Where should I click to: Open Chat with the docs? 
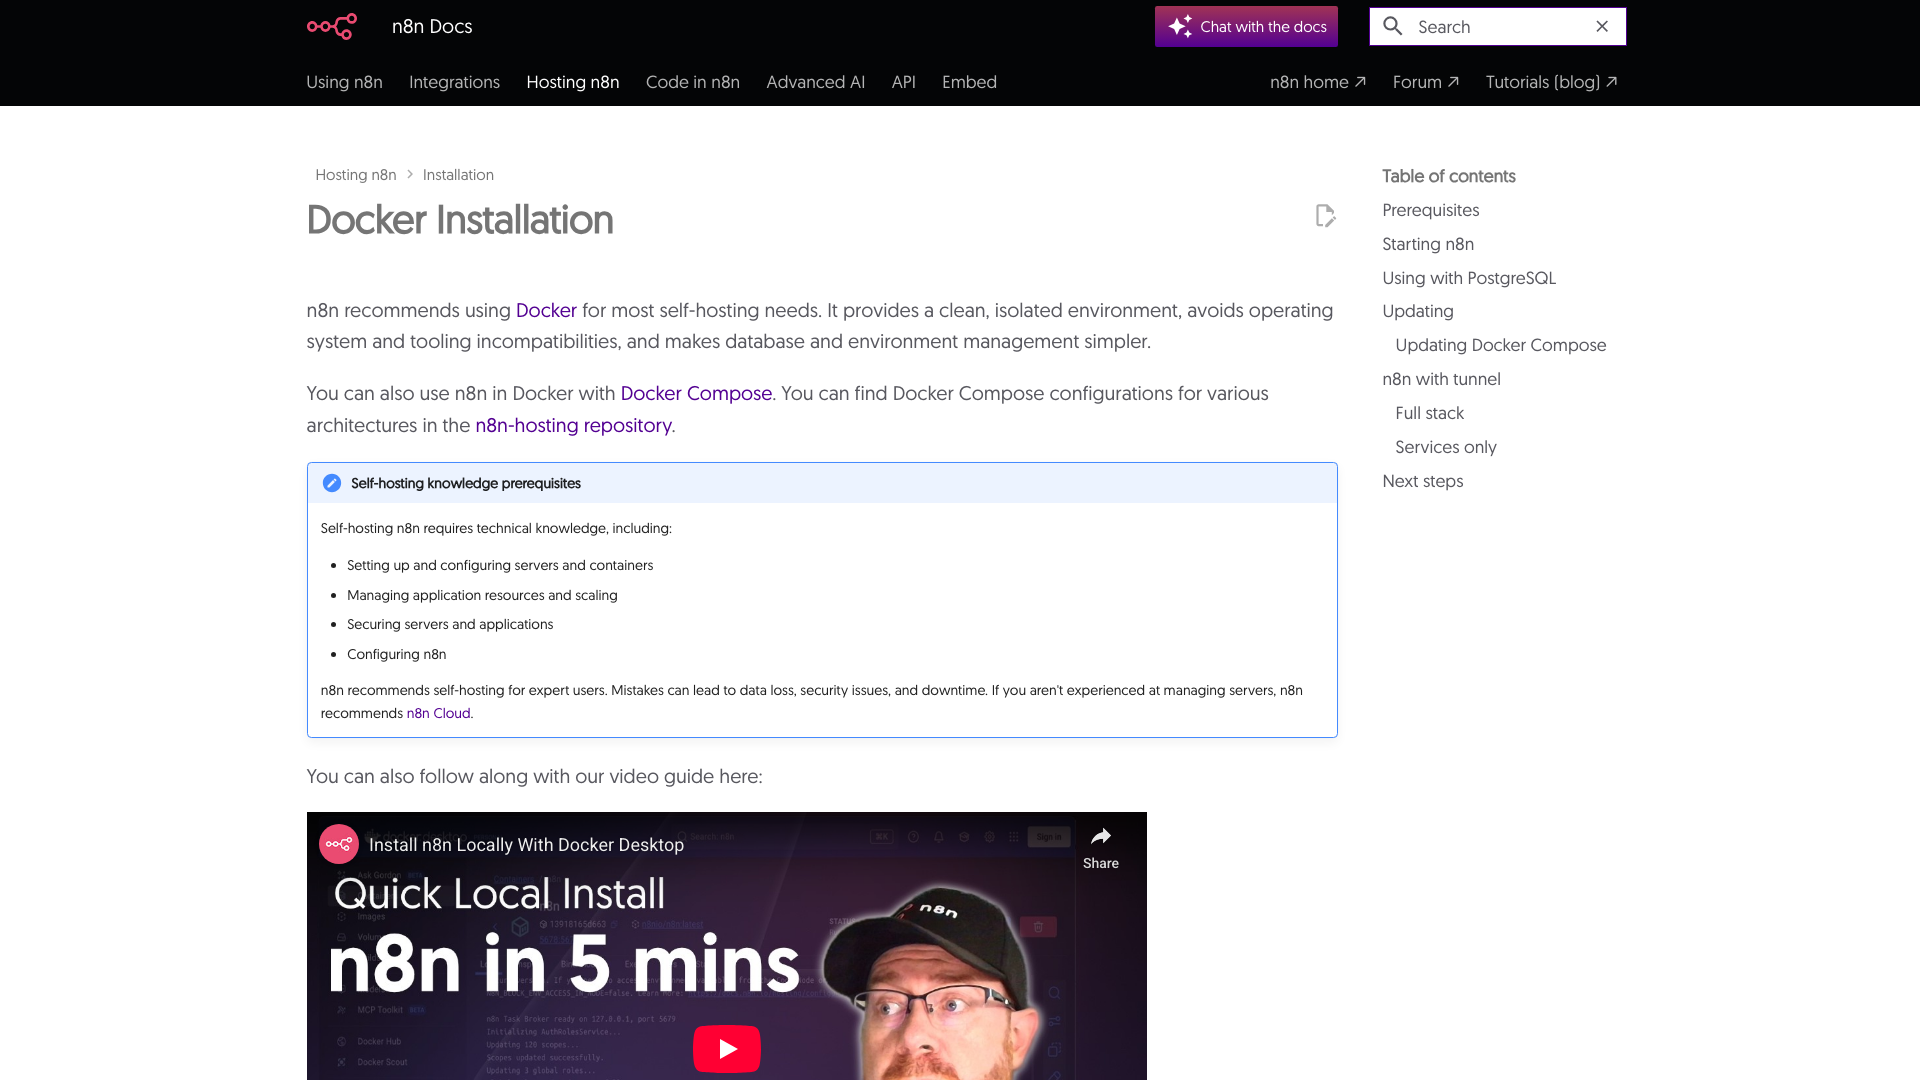point(1246,26)
